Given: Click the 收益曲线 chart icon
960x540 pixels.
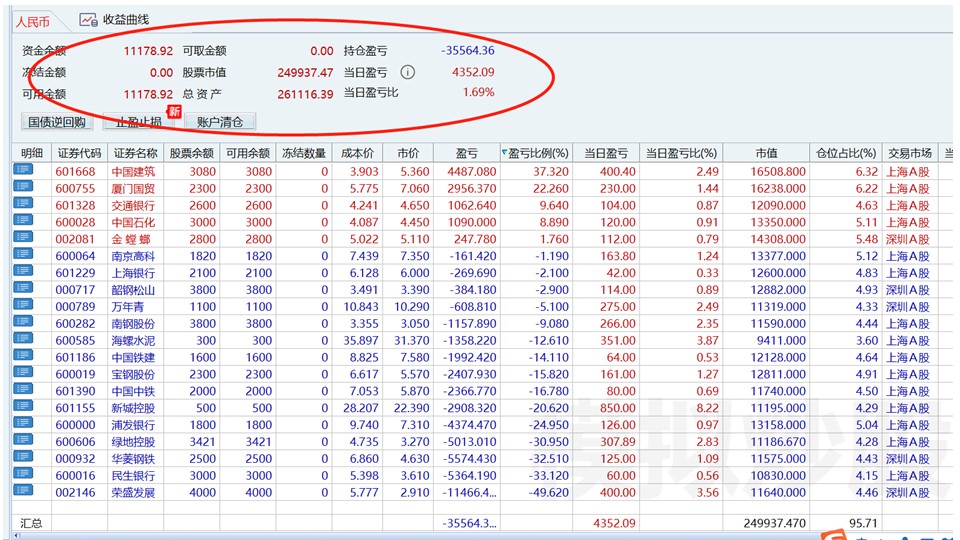Looking at the screenshot, I should [88, 20].
